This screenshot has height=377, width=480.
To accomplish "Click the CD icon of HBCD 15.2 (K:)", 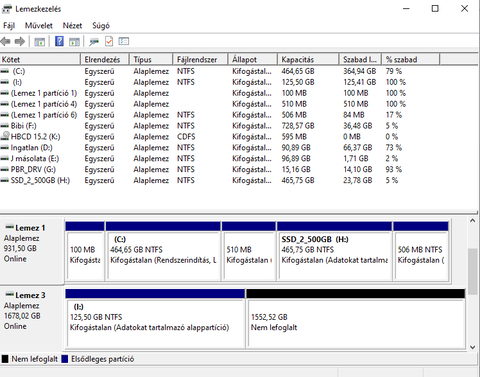I will (5, 136).
